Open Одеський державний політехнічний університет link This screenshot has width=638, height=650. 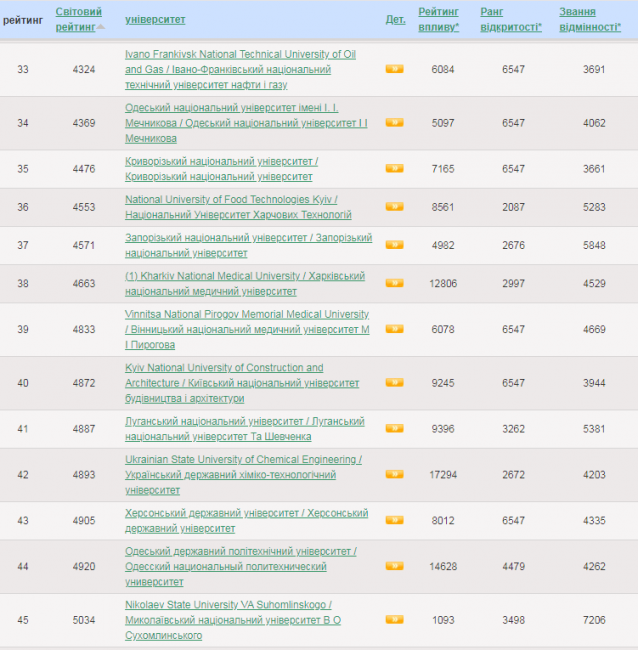[241, 566]
